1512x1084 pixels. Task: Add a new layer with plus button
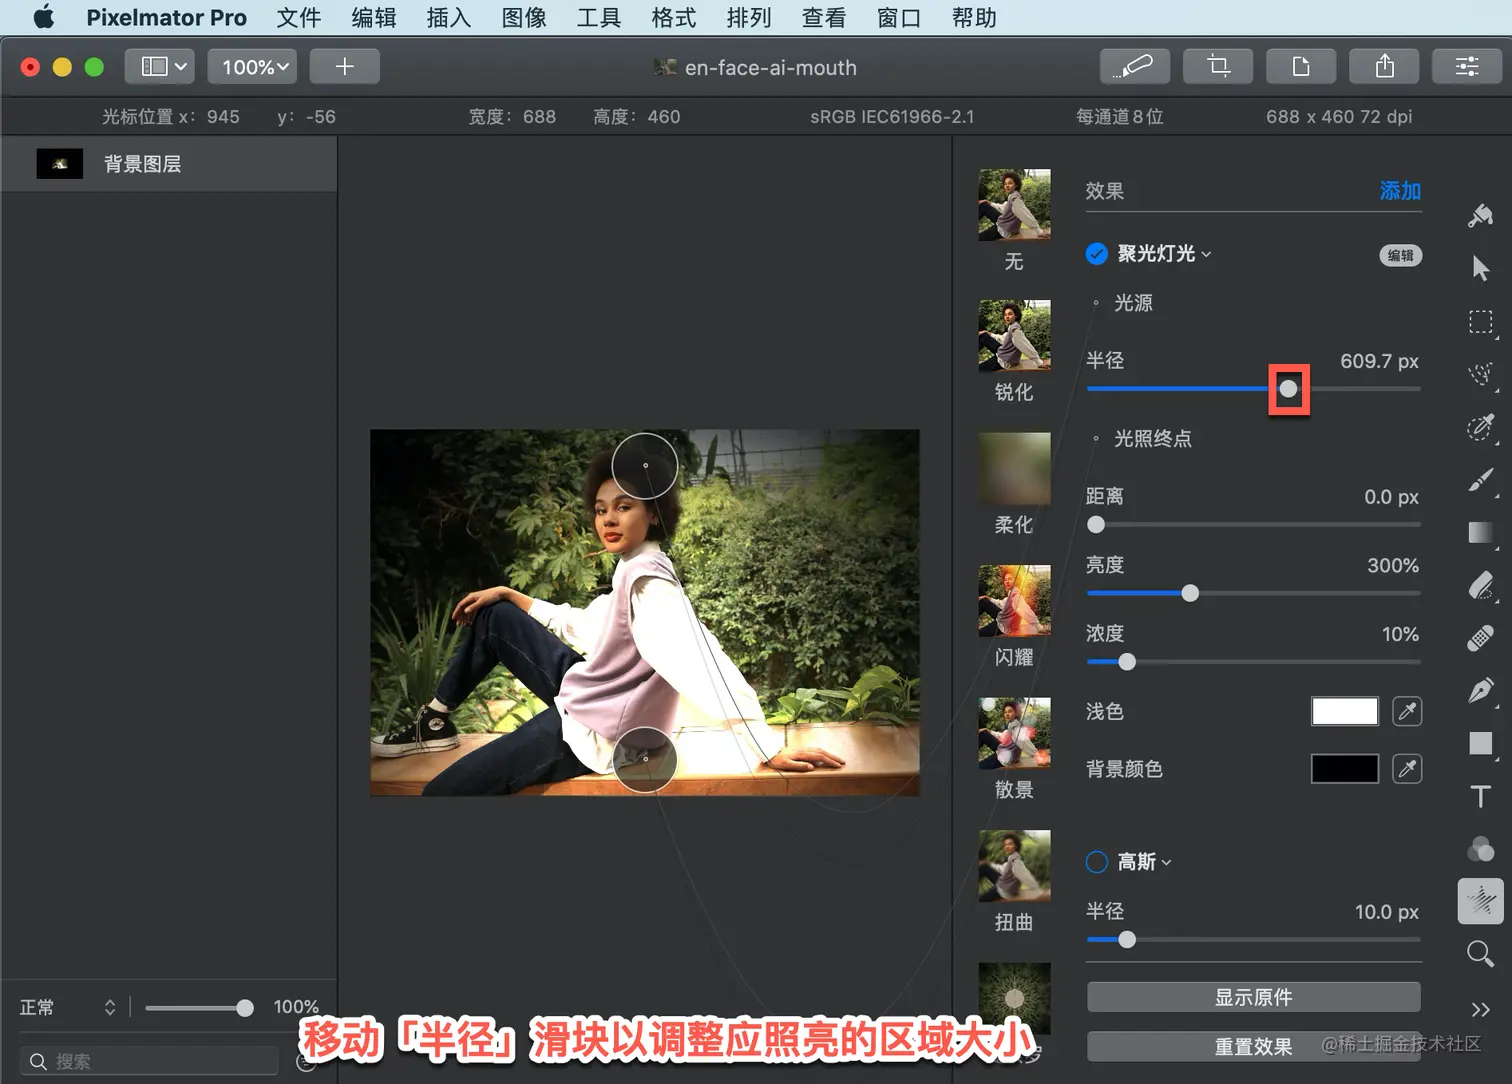(344, 66)
